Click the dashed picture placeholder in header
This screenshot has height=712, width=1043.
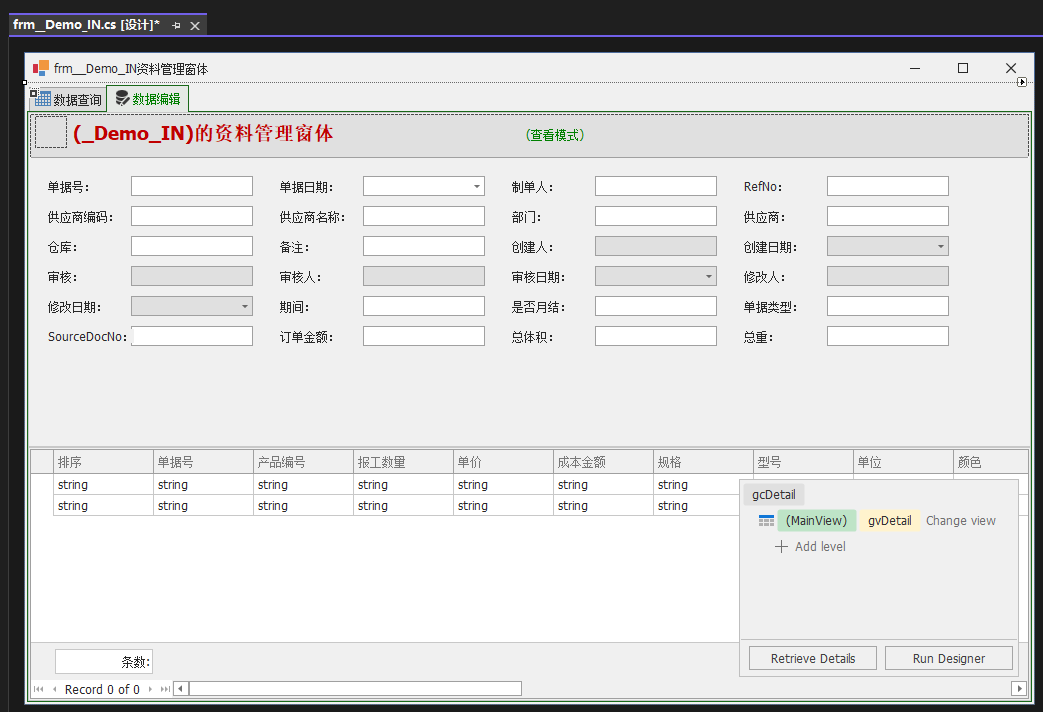point(51,132)
